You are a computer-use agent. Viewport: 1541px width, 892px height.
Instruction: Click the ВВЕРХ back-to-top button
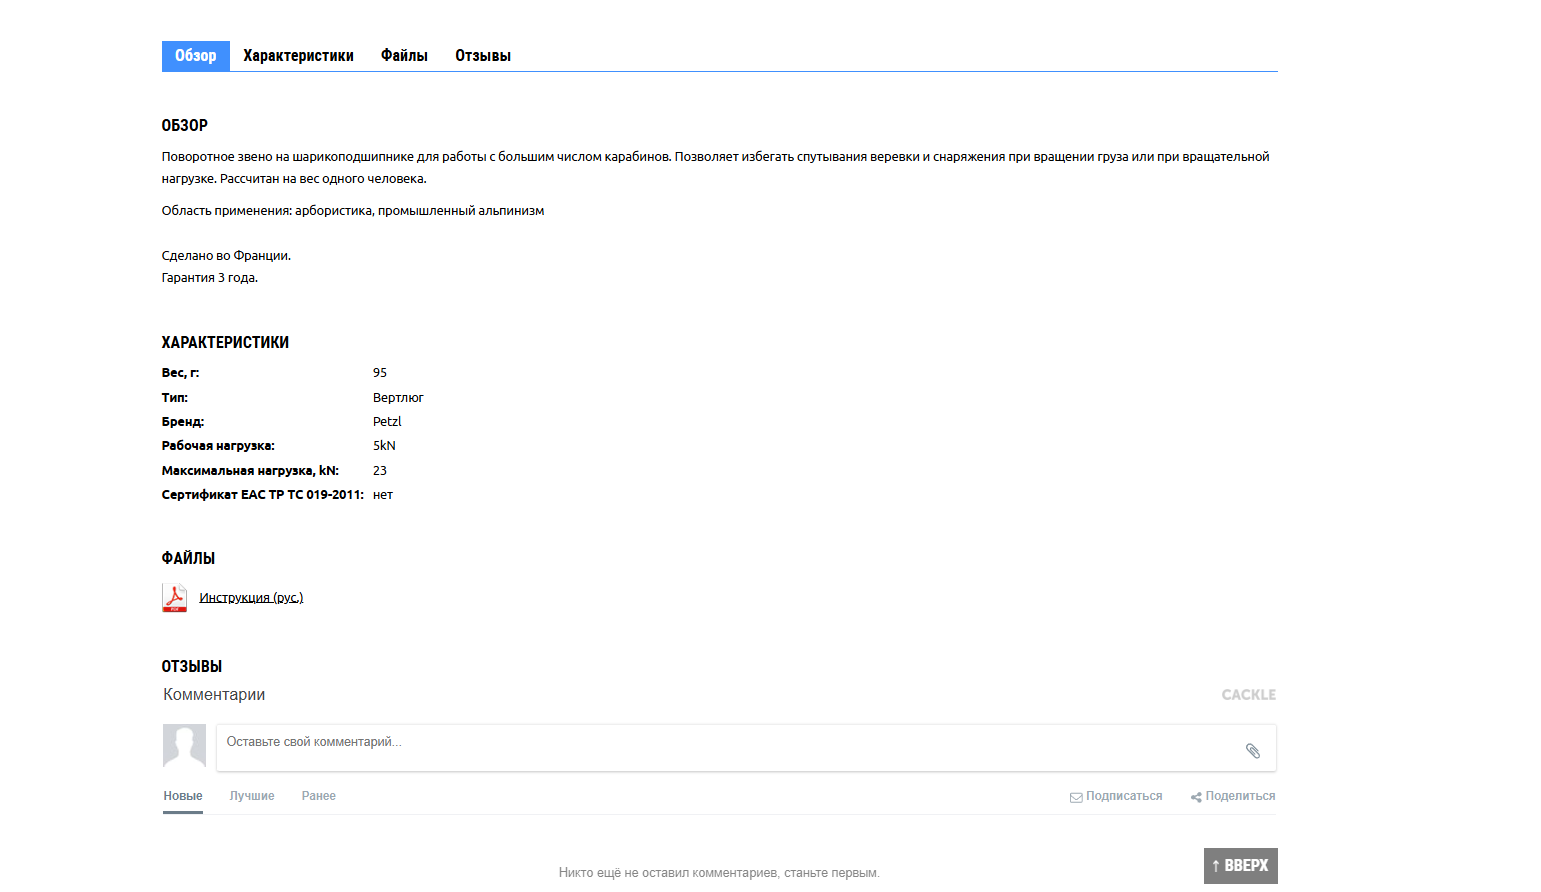[x=1241, y=866]
